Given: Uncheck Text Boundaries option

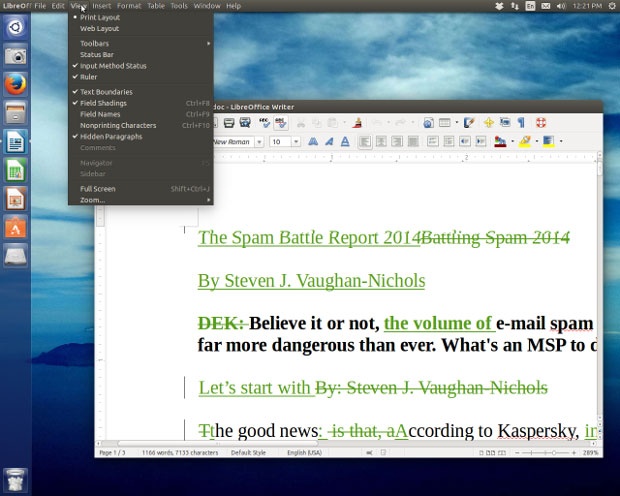Looking at the screenshot, I should 141,92.
